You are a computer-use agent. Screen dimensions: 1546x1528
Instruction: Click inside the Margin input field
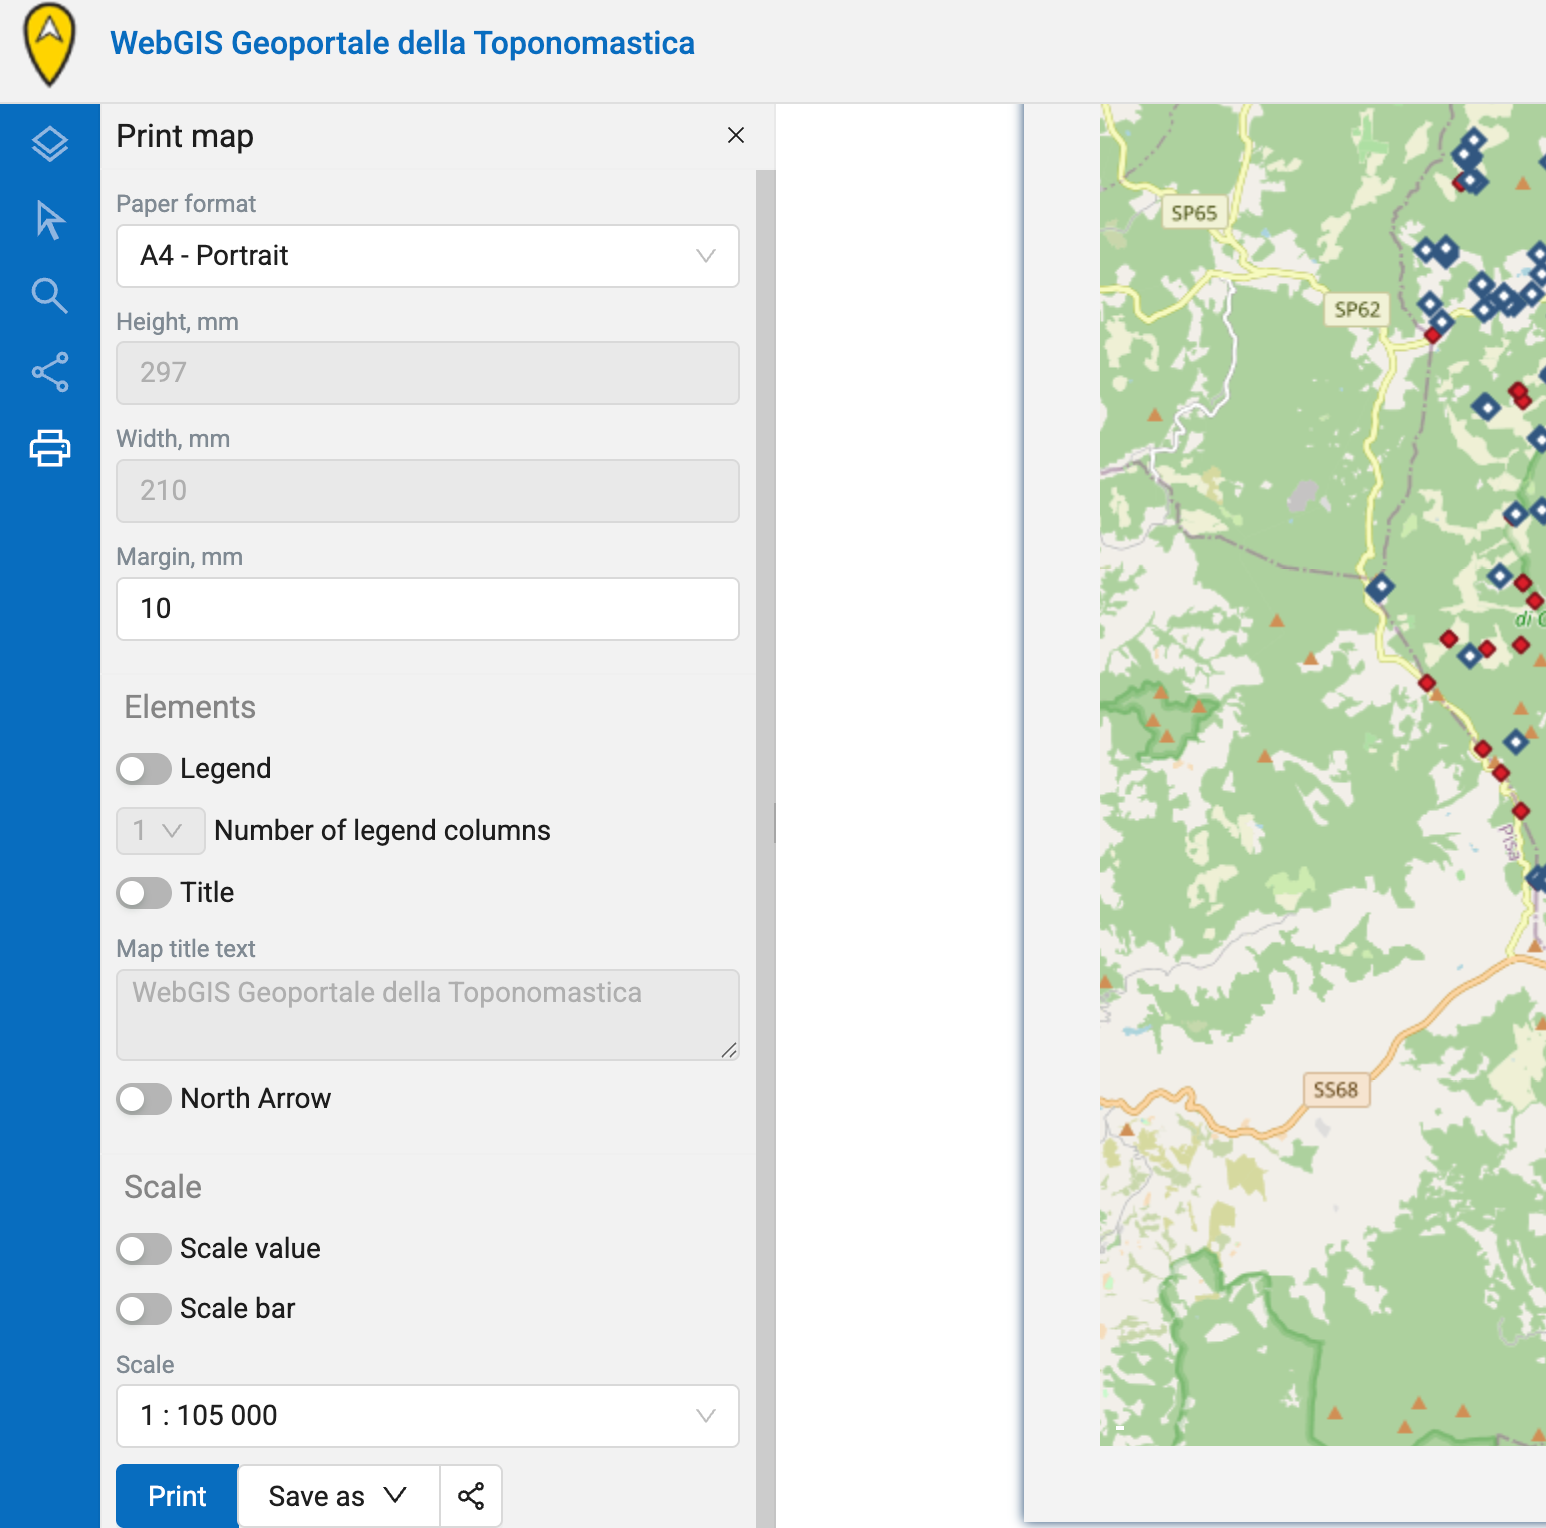(427, 608)
